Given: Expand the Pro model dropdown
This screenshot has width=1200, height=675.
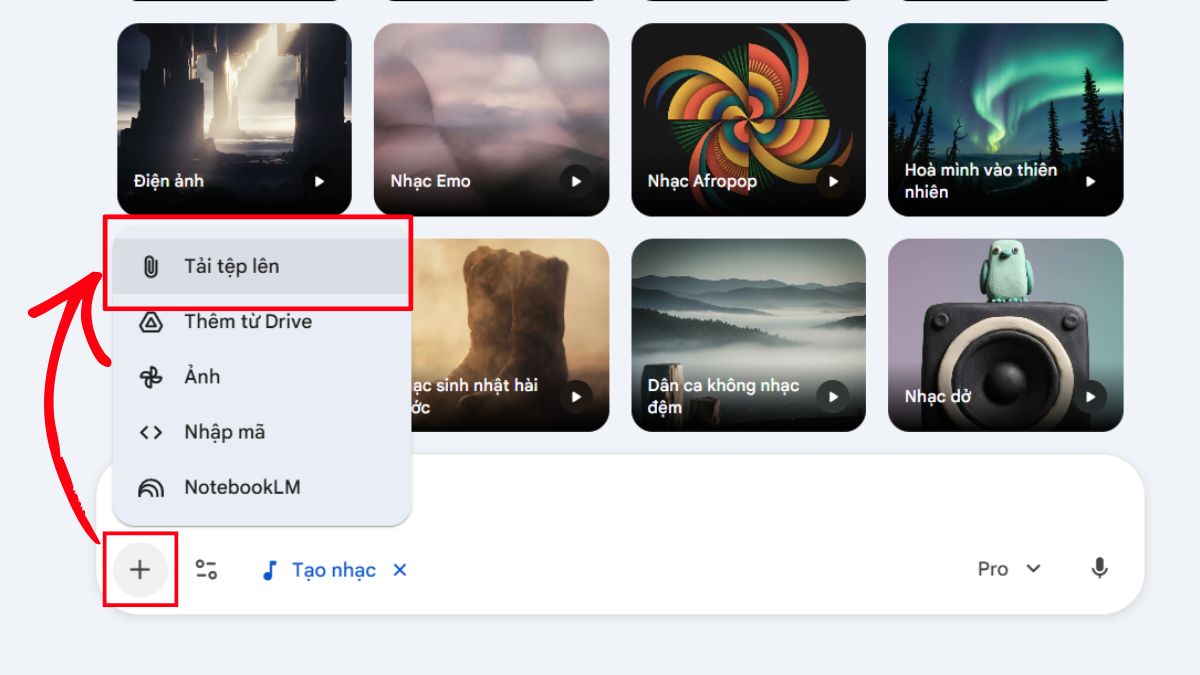Looking at the screenshot, I should [1008, 569].
